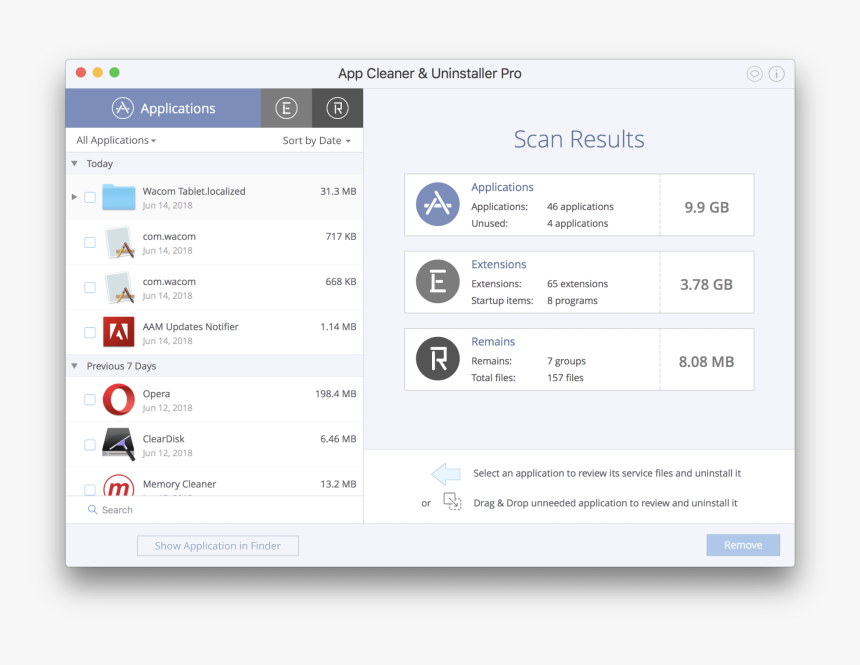
Task: Click the search magnifier icon
Action: tap(93, 510)
